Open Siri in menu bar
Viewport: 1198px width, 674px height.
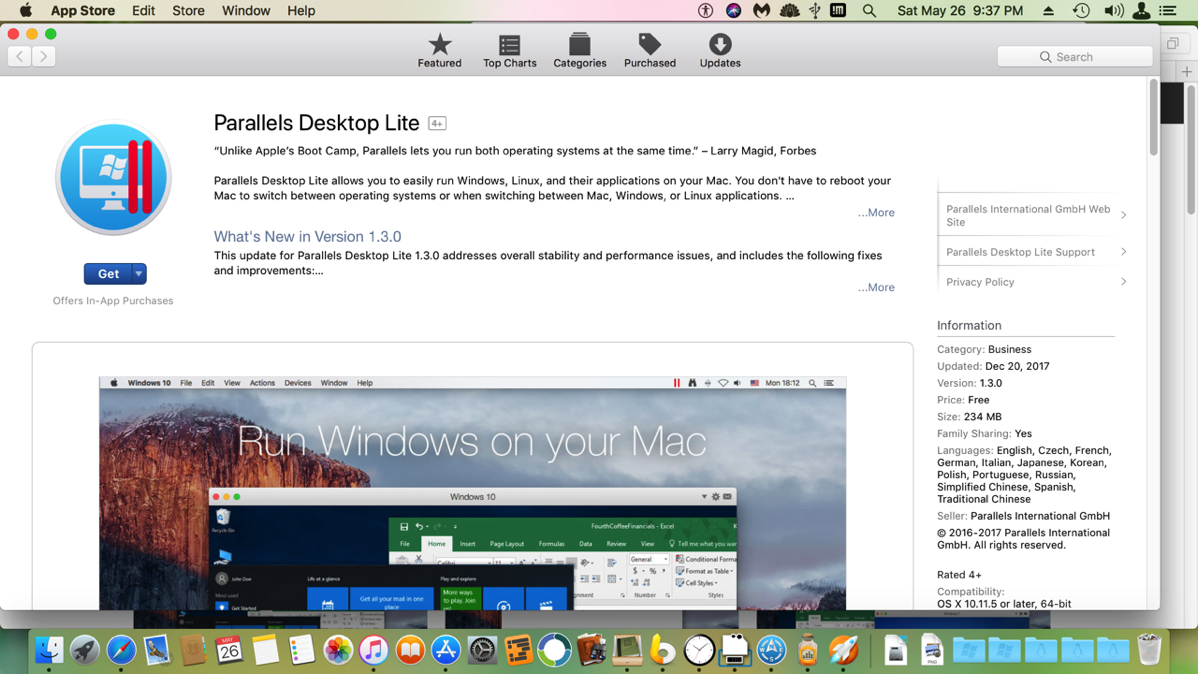pyautogui.click(x=733, y=11)
